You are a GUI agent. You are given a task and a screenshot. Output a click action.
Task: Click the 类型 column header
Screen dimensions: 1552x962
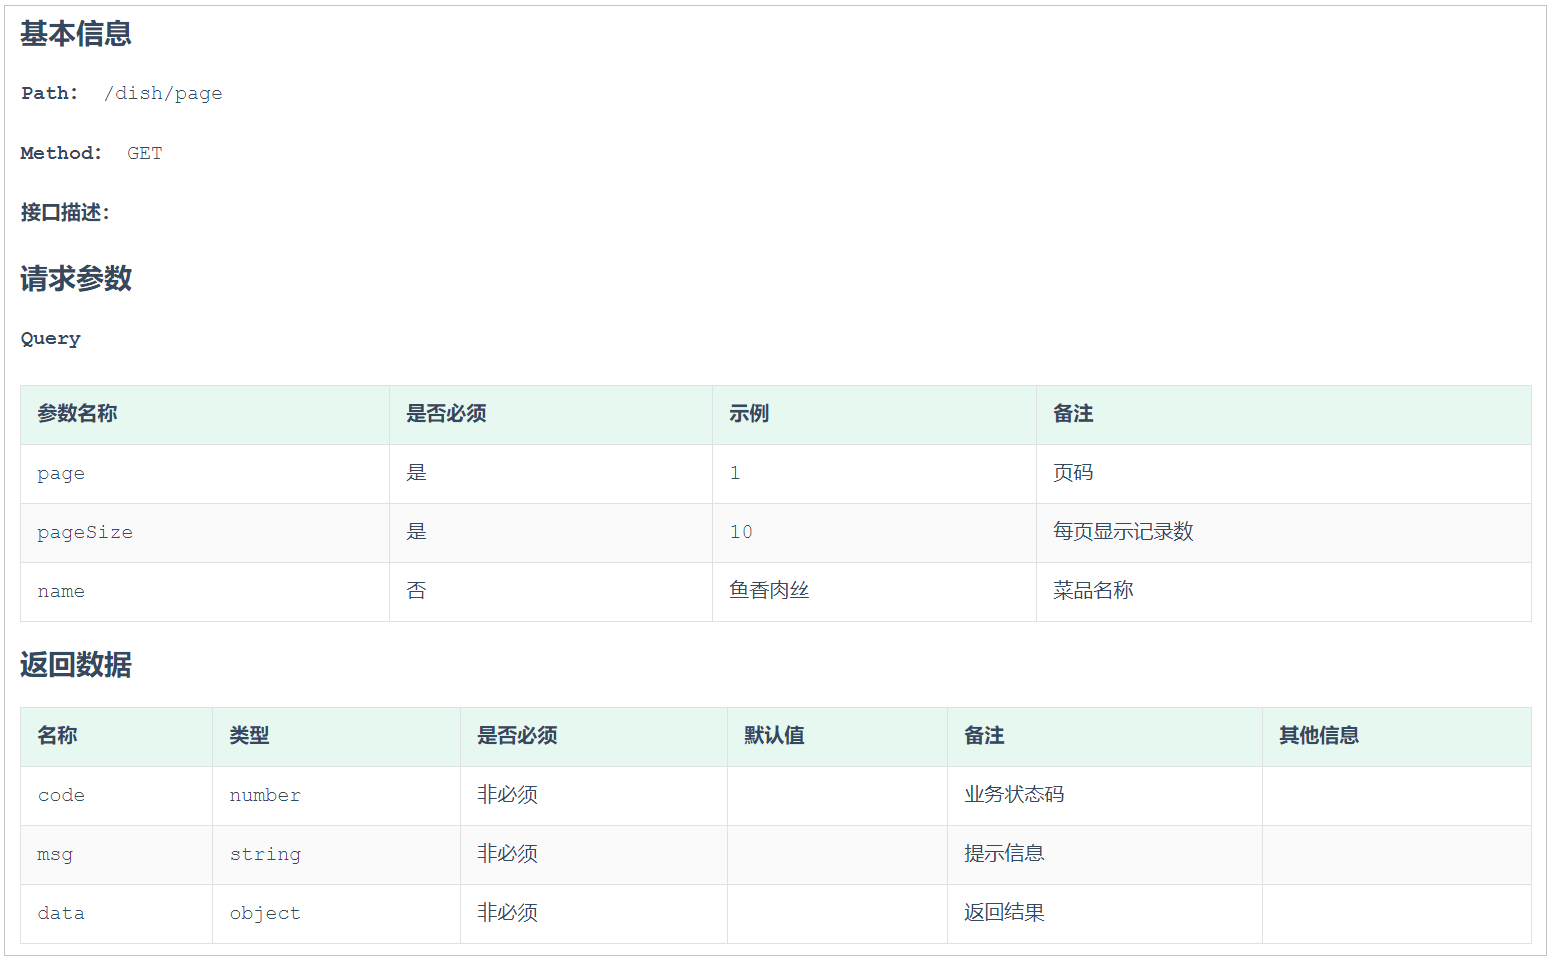pos(249,736)
